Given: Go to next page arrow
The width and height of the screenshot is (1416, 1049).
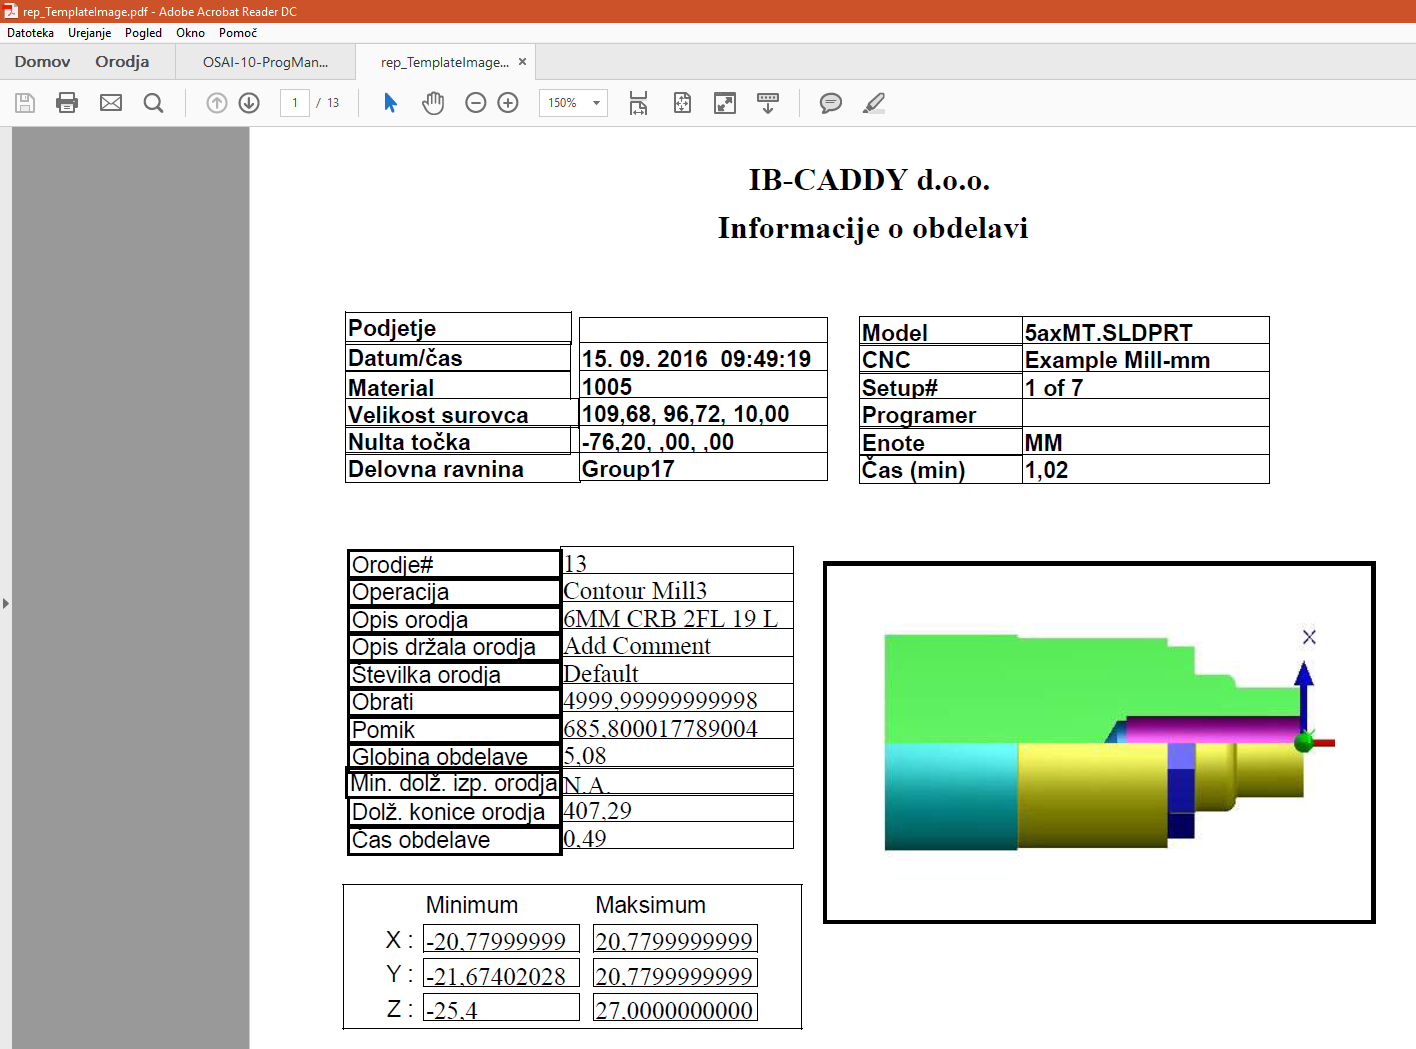Looking at the screenshot, I should [x=249, y=103].
